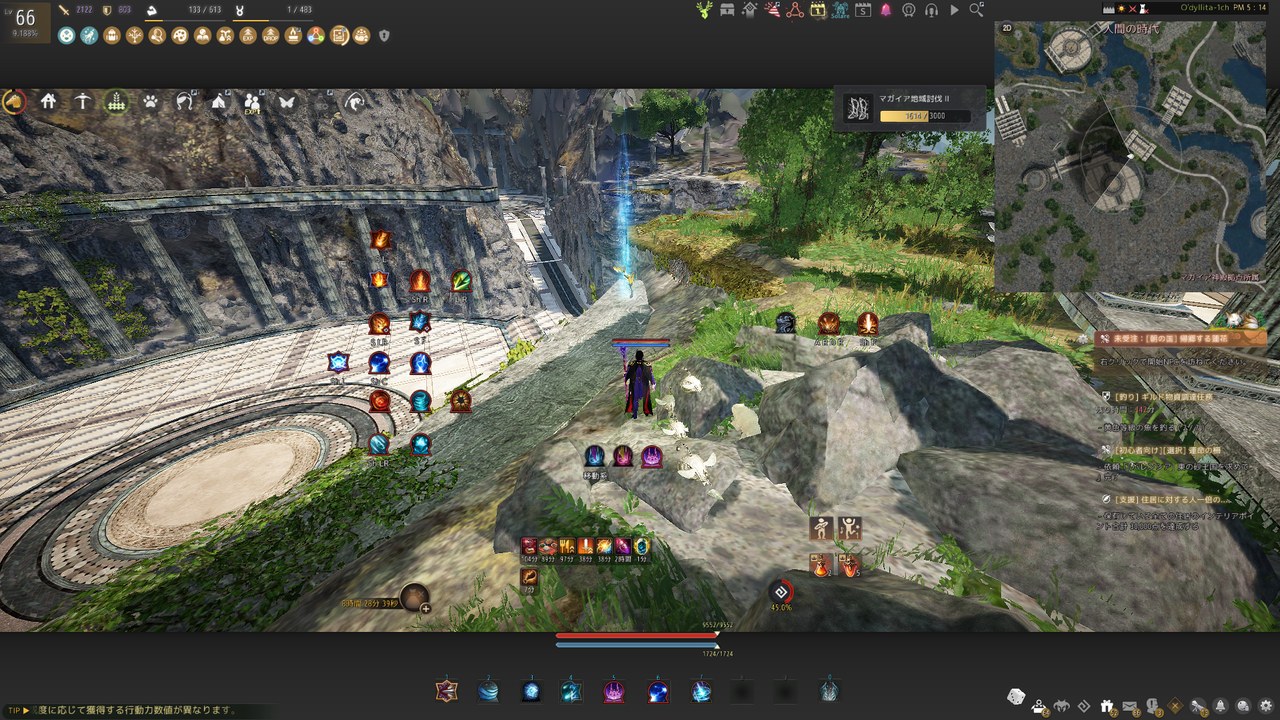Open the Solare icon
This screenshot has width=1280, height=720.
(840, 10)
